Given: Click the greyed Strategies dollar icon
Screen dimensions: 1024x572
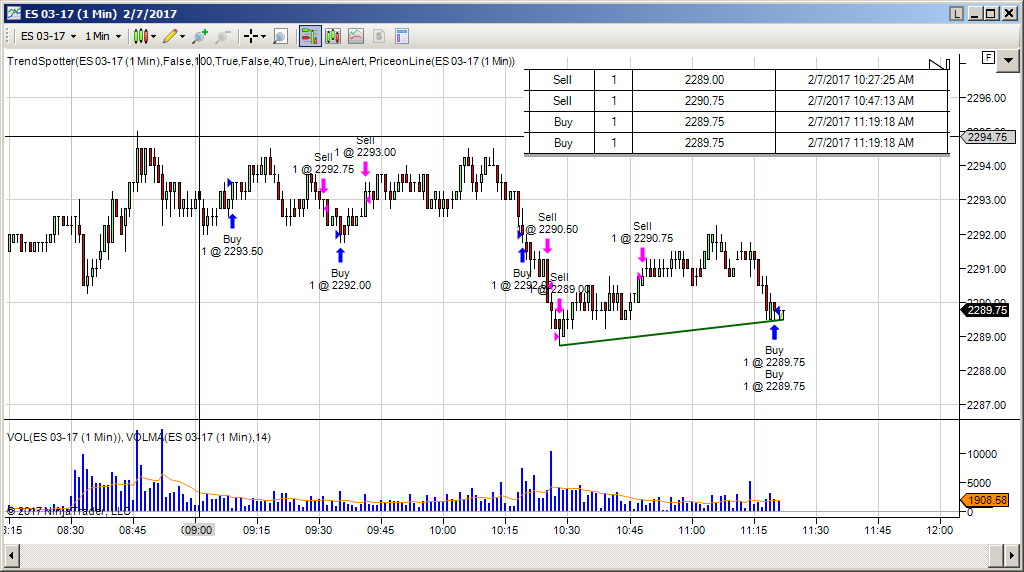Looking at the screenshot, I should click(x=379, y=37).
